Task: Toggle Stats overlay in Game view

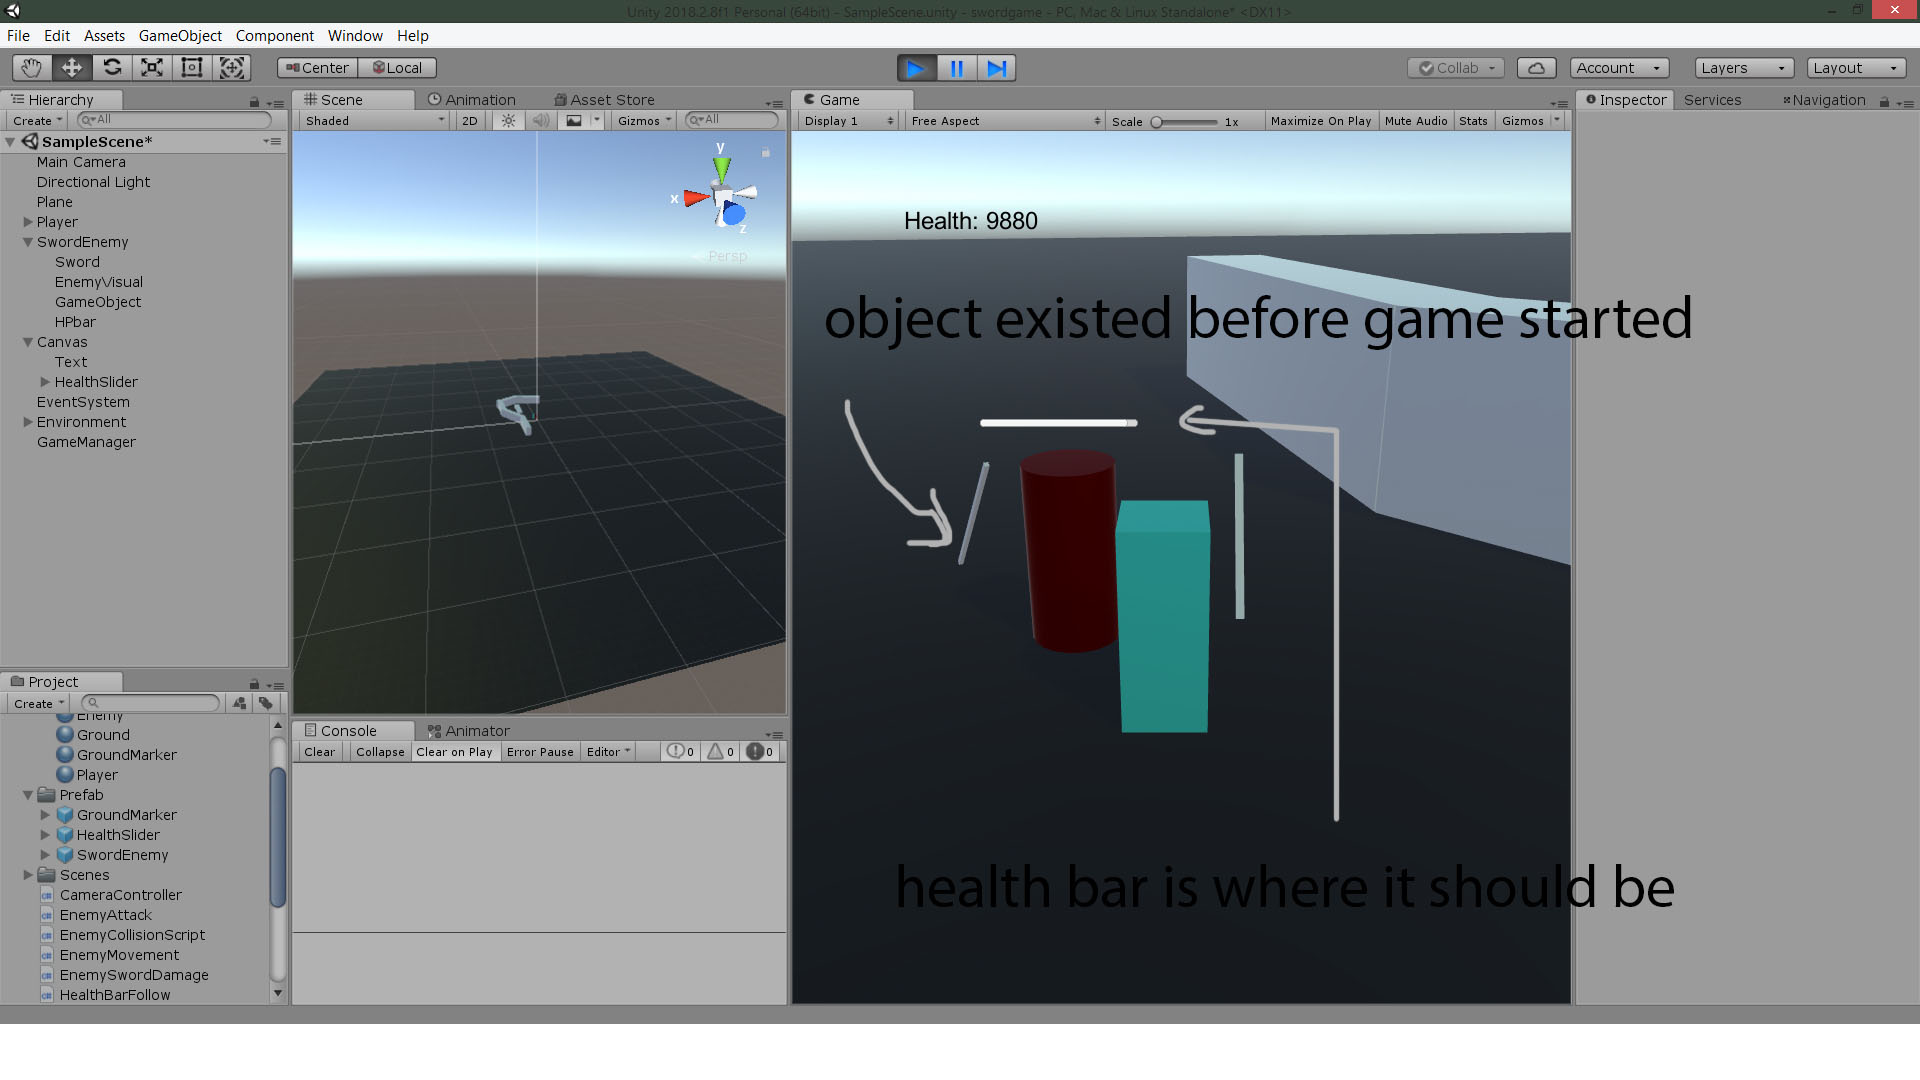Action: click(x=1473, y=121)
